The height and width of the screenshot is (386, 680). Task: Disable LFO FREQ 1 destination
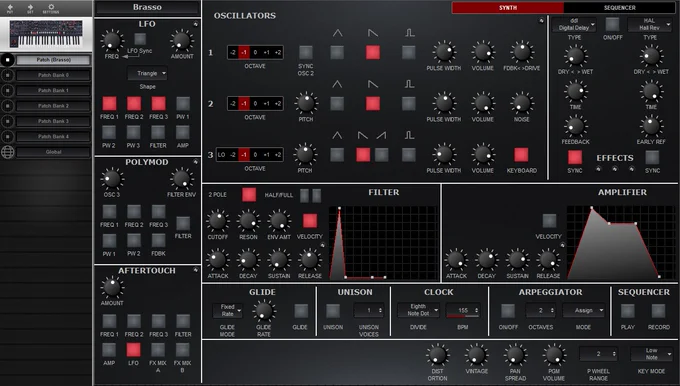pyautogui.click(x=109, y=104)
